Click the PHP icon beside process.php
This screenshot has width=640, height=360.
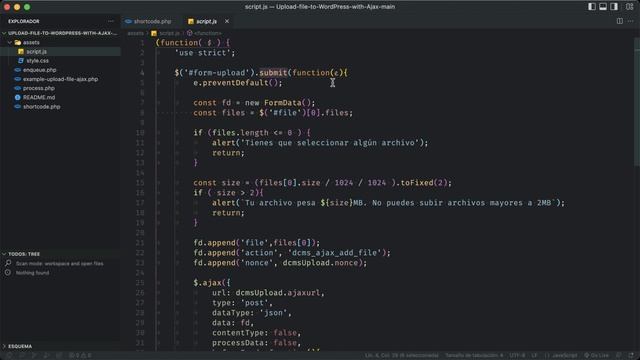18,88
